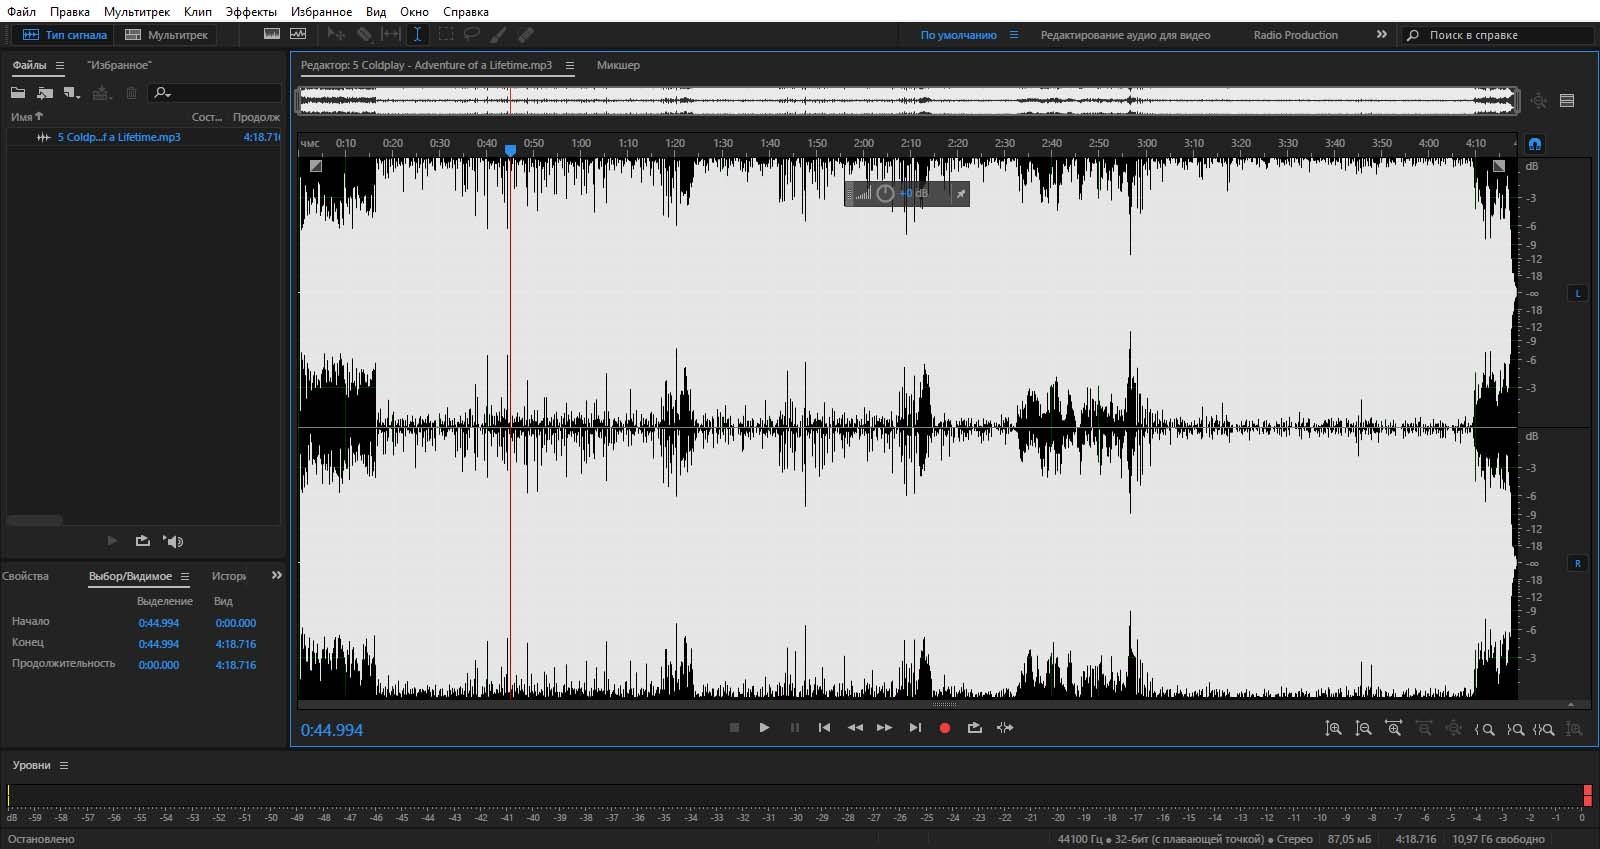Image resolution: width=1600 pixels, height=849 pixels.
Task: Switch to Мультитрек view
Action: (167, 35)
